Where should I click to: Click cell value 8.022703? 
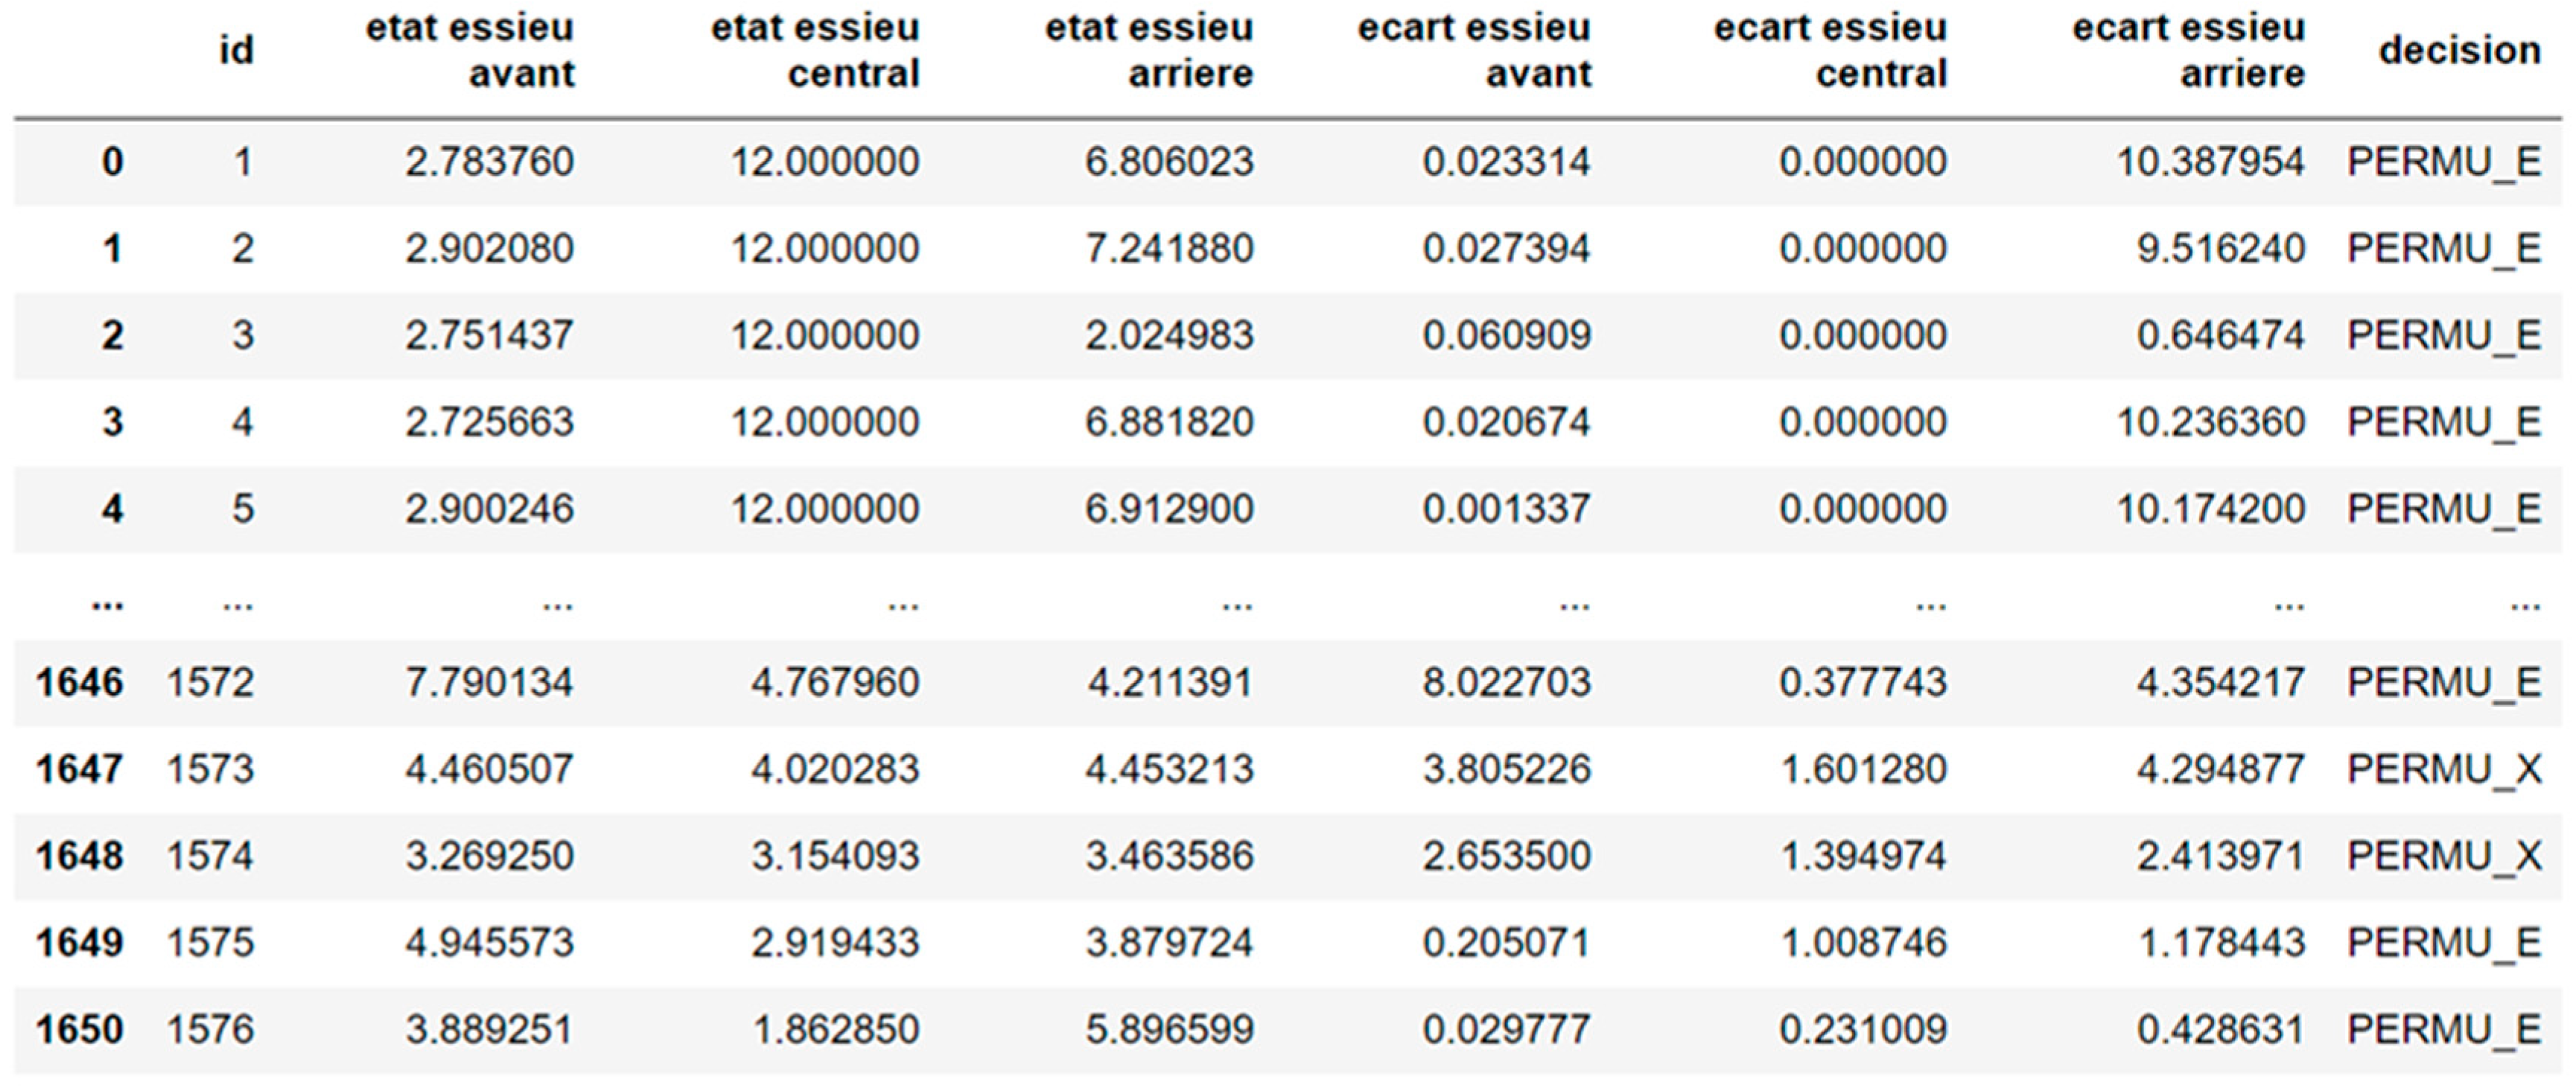point(1506,683)
